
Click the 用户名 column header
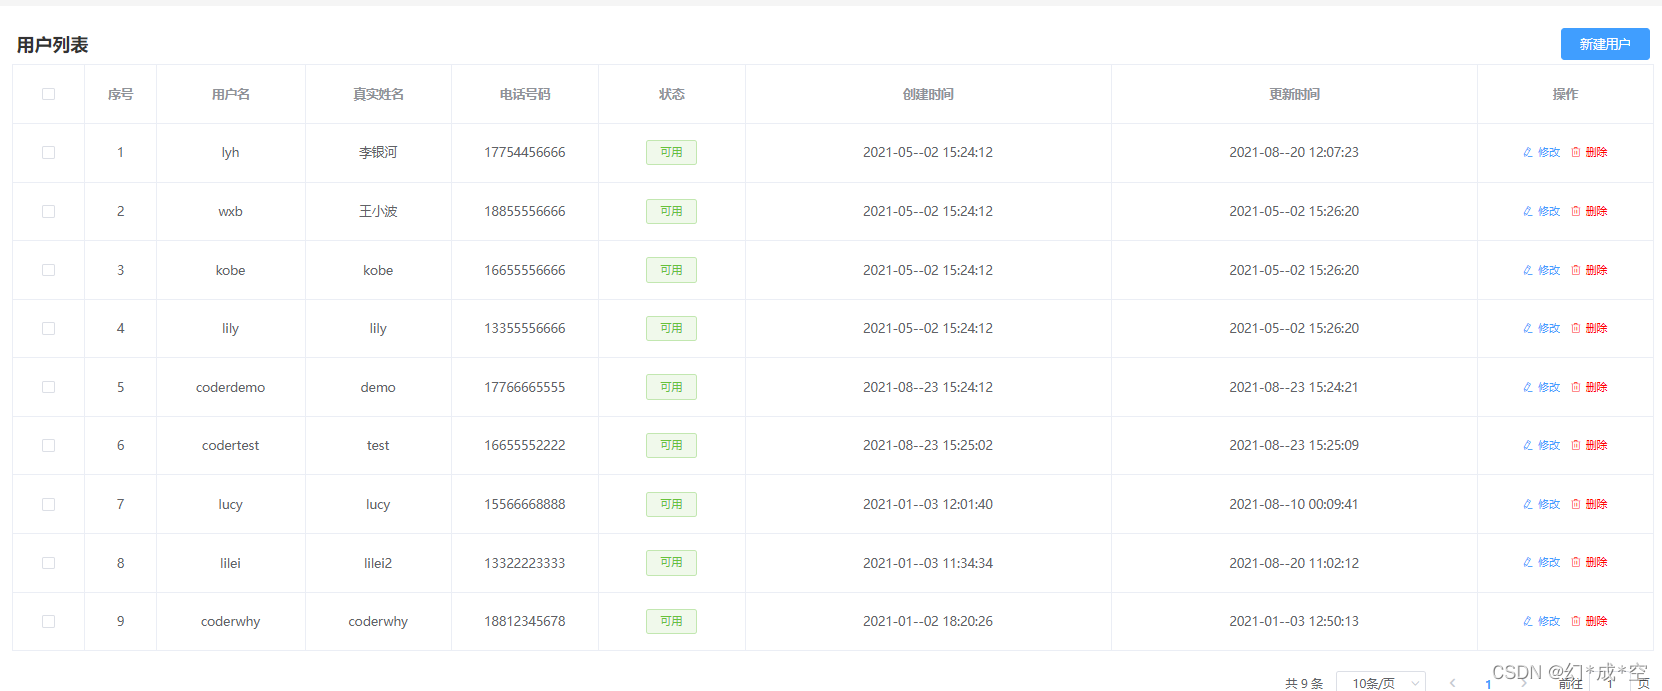tap(231, 94)
